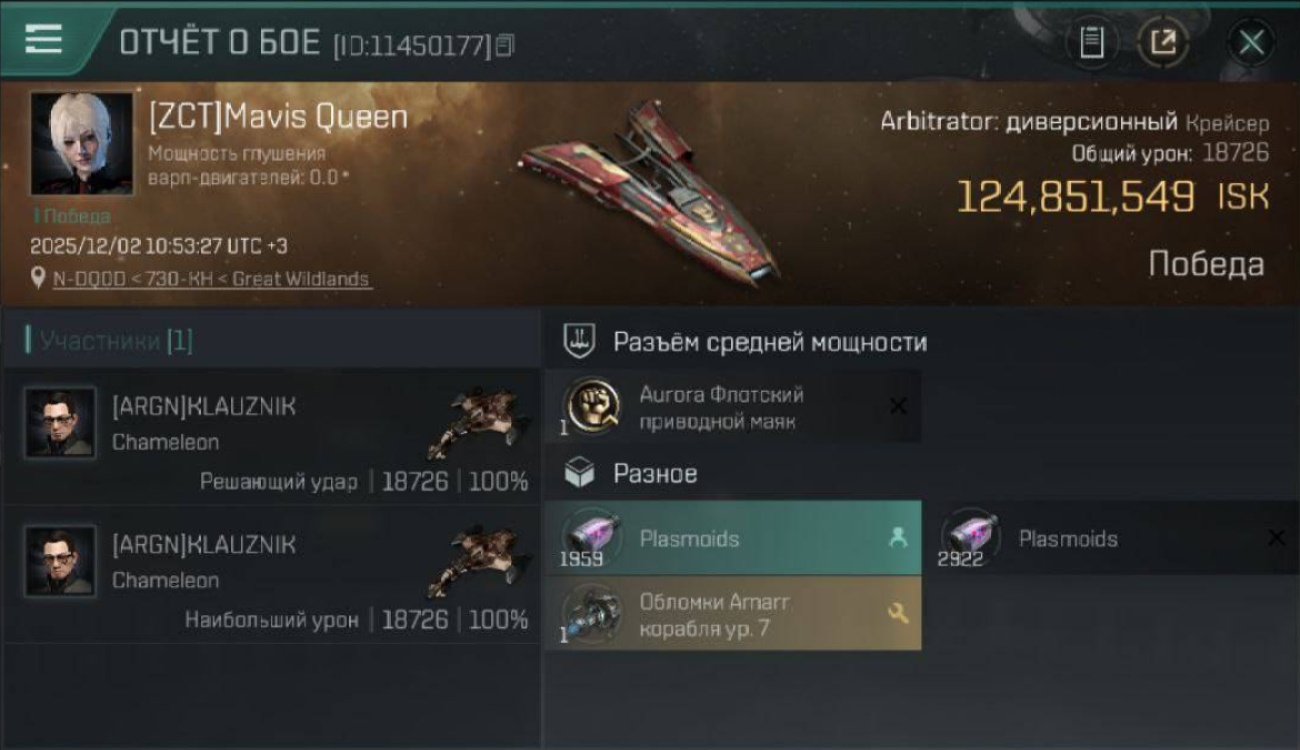
Task: Open the N-DQ0D location link
Action: click(211, 279)
